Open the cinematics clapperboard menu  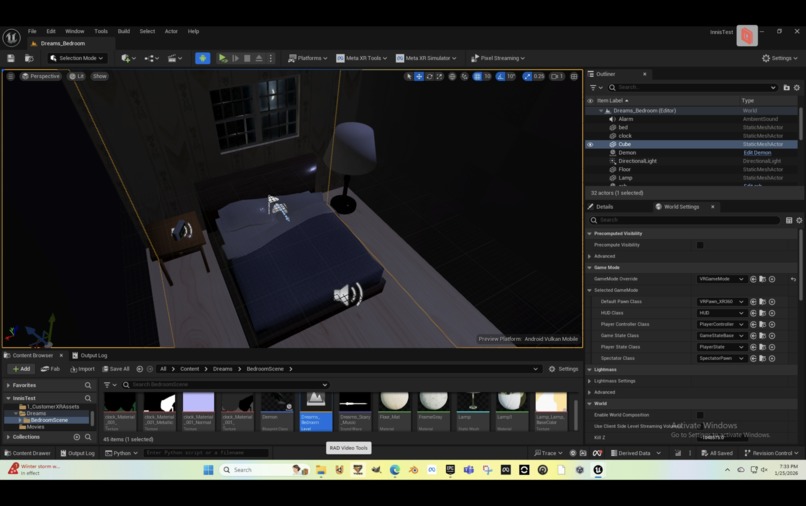(175, 58)
